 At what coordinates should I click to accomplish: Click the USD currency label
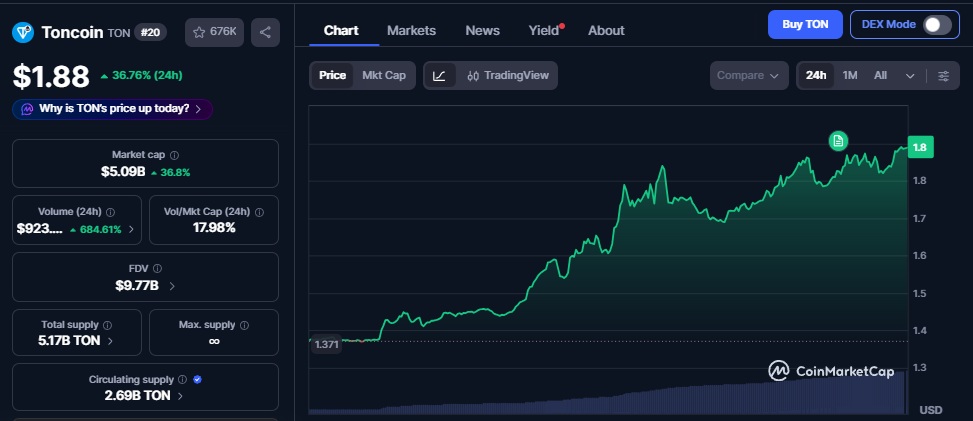coord(930,410)
